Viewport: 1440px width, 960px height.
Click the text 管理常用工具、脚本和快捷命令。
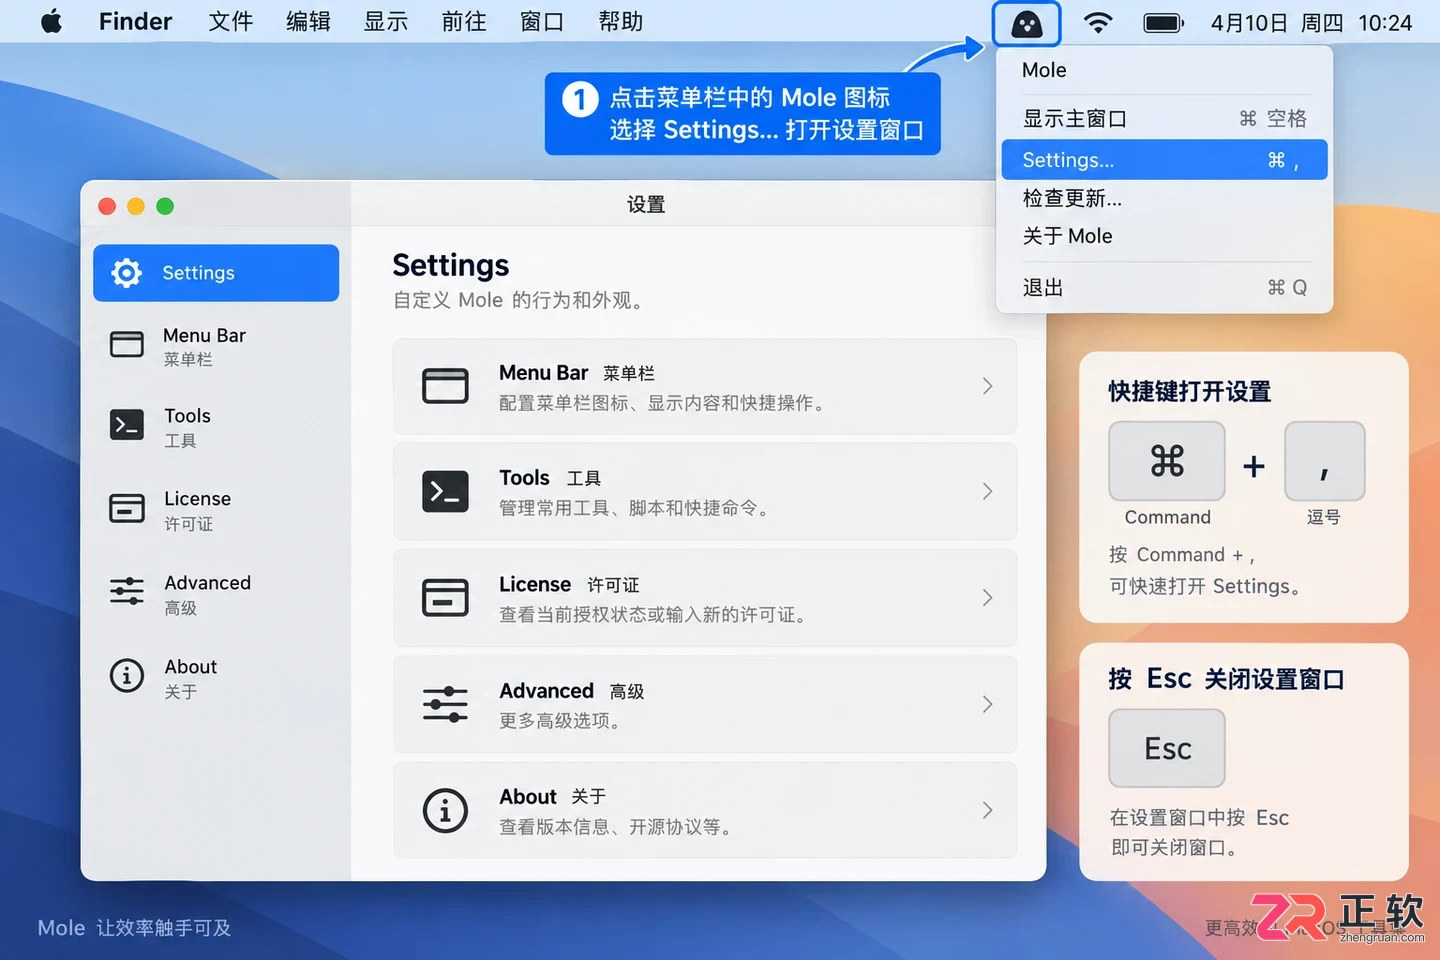point(637,508)
